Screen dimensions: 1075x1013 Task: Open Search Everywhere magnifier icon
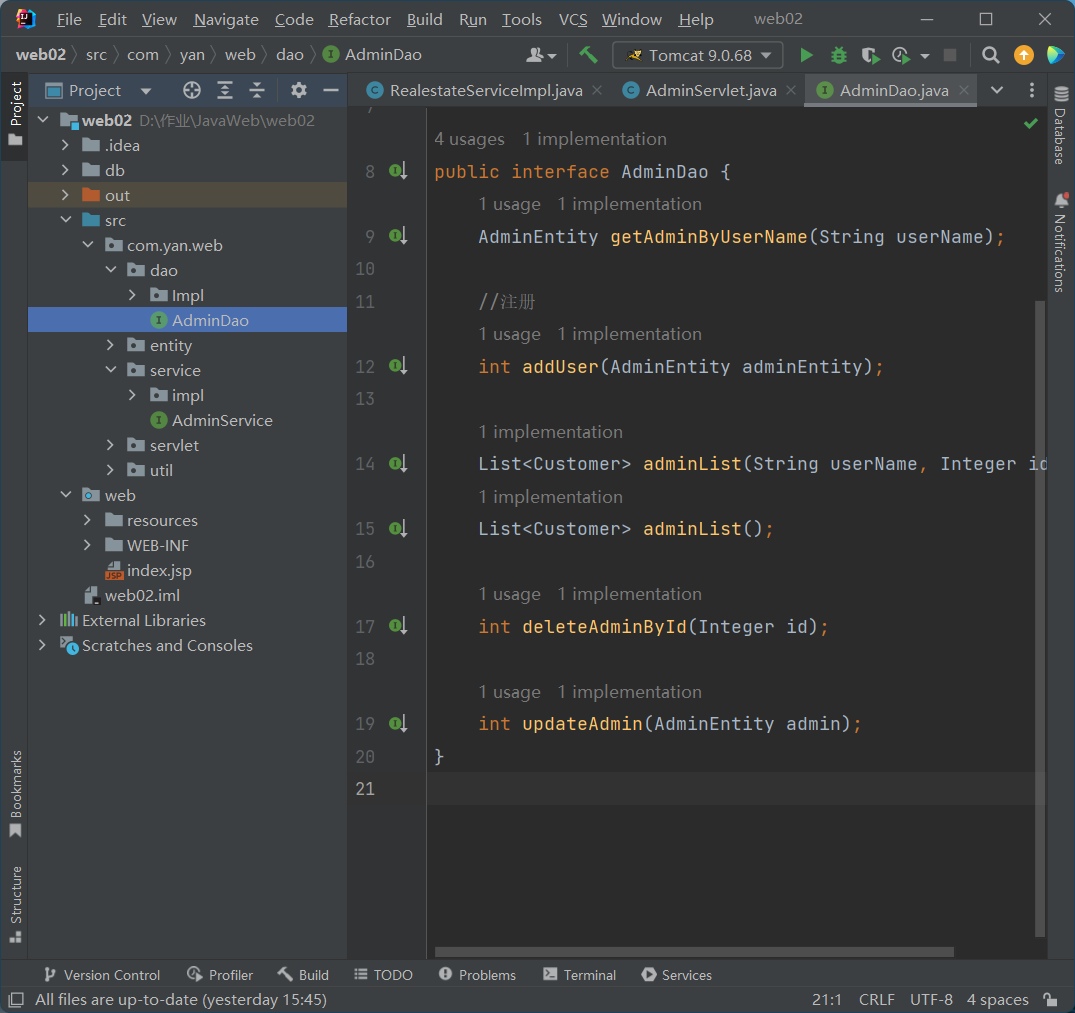[990, 55]
